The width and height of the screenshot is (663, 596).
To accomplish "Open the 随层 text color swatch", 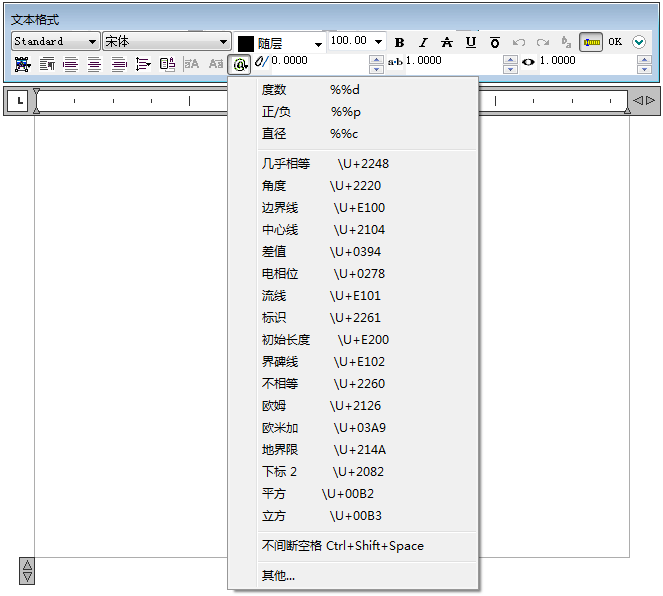I will [x=280, y=43].
